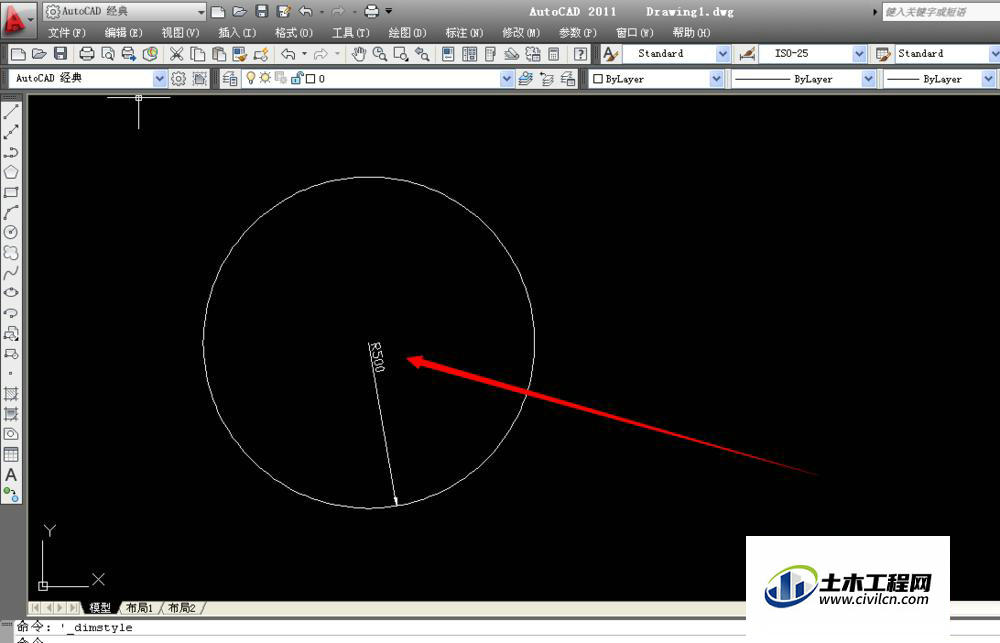
Task: Select the R500 radius dimension text
Action: pyautogui.click(x=376, y=357)
